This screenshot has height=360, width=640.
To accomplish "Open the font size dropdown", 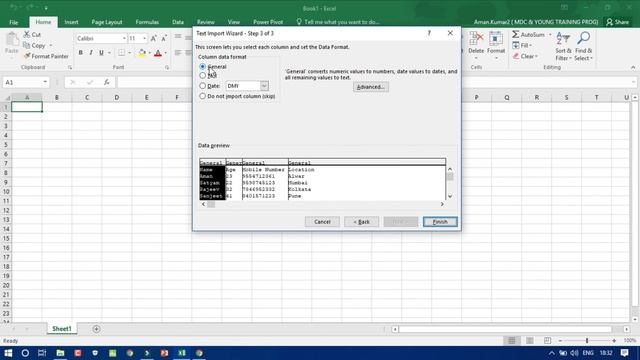I will click(144, 38).
